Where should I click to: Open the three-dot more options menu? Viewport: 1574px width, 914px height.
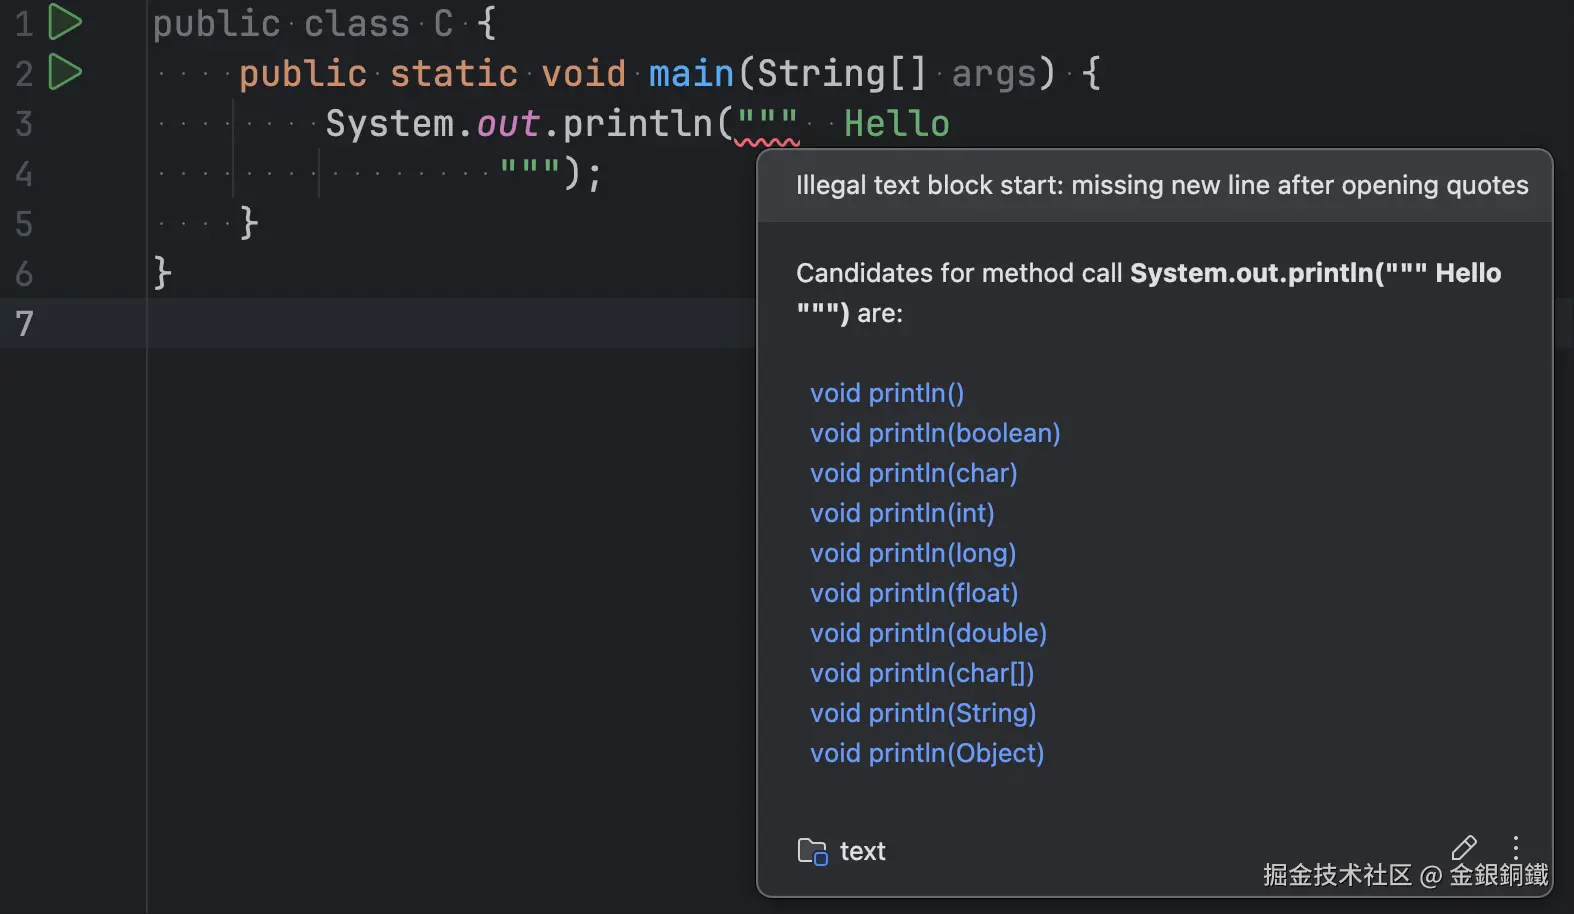click(1516, 848)
